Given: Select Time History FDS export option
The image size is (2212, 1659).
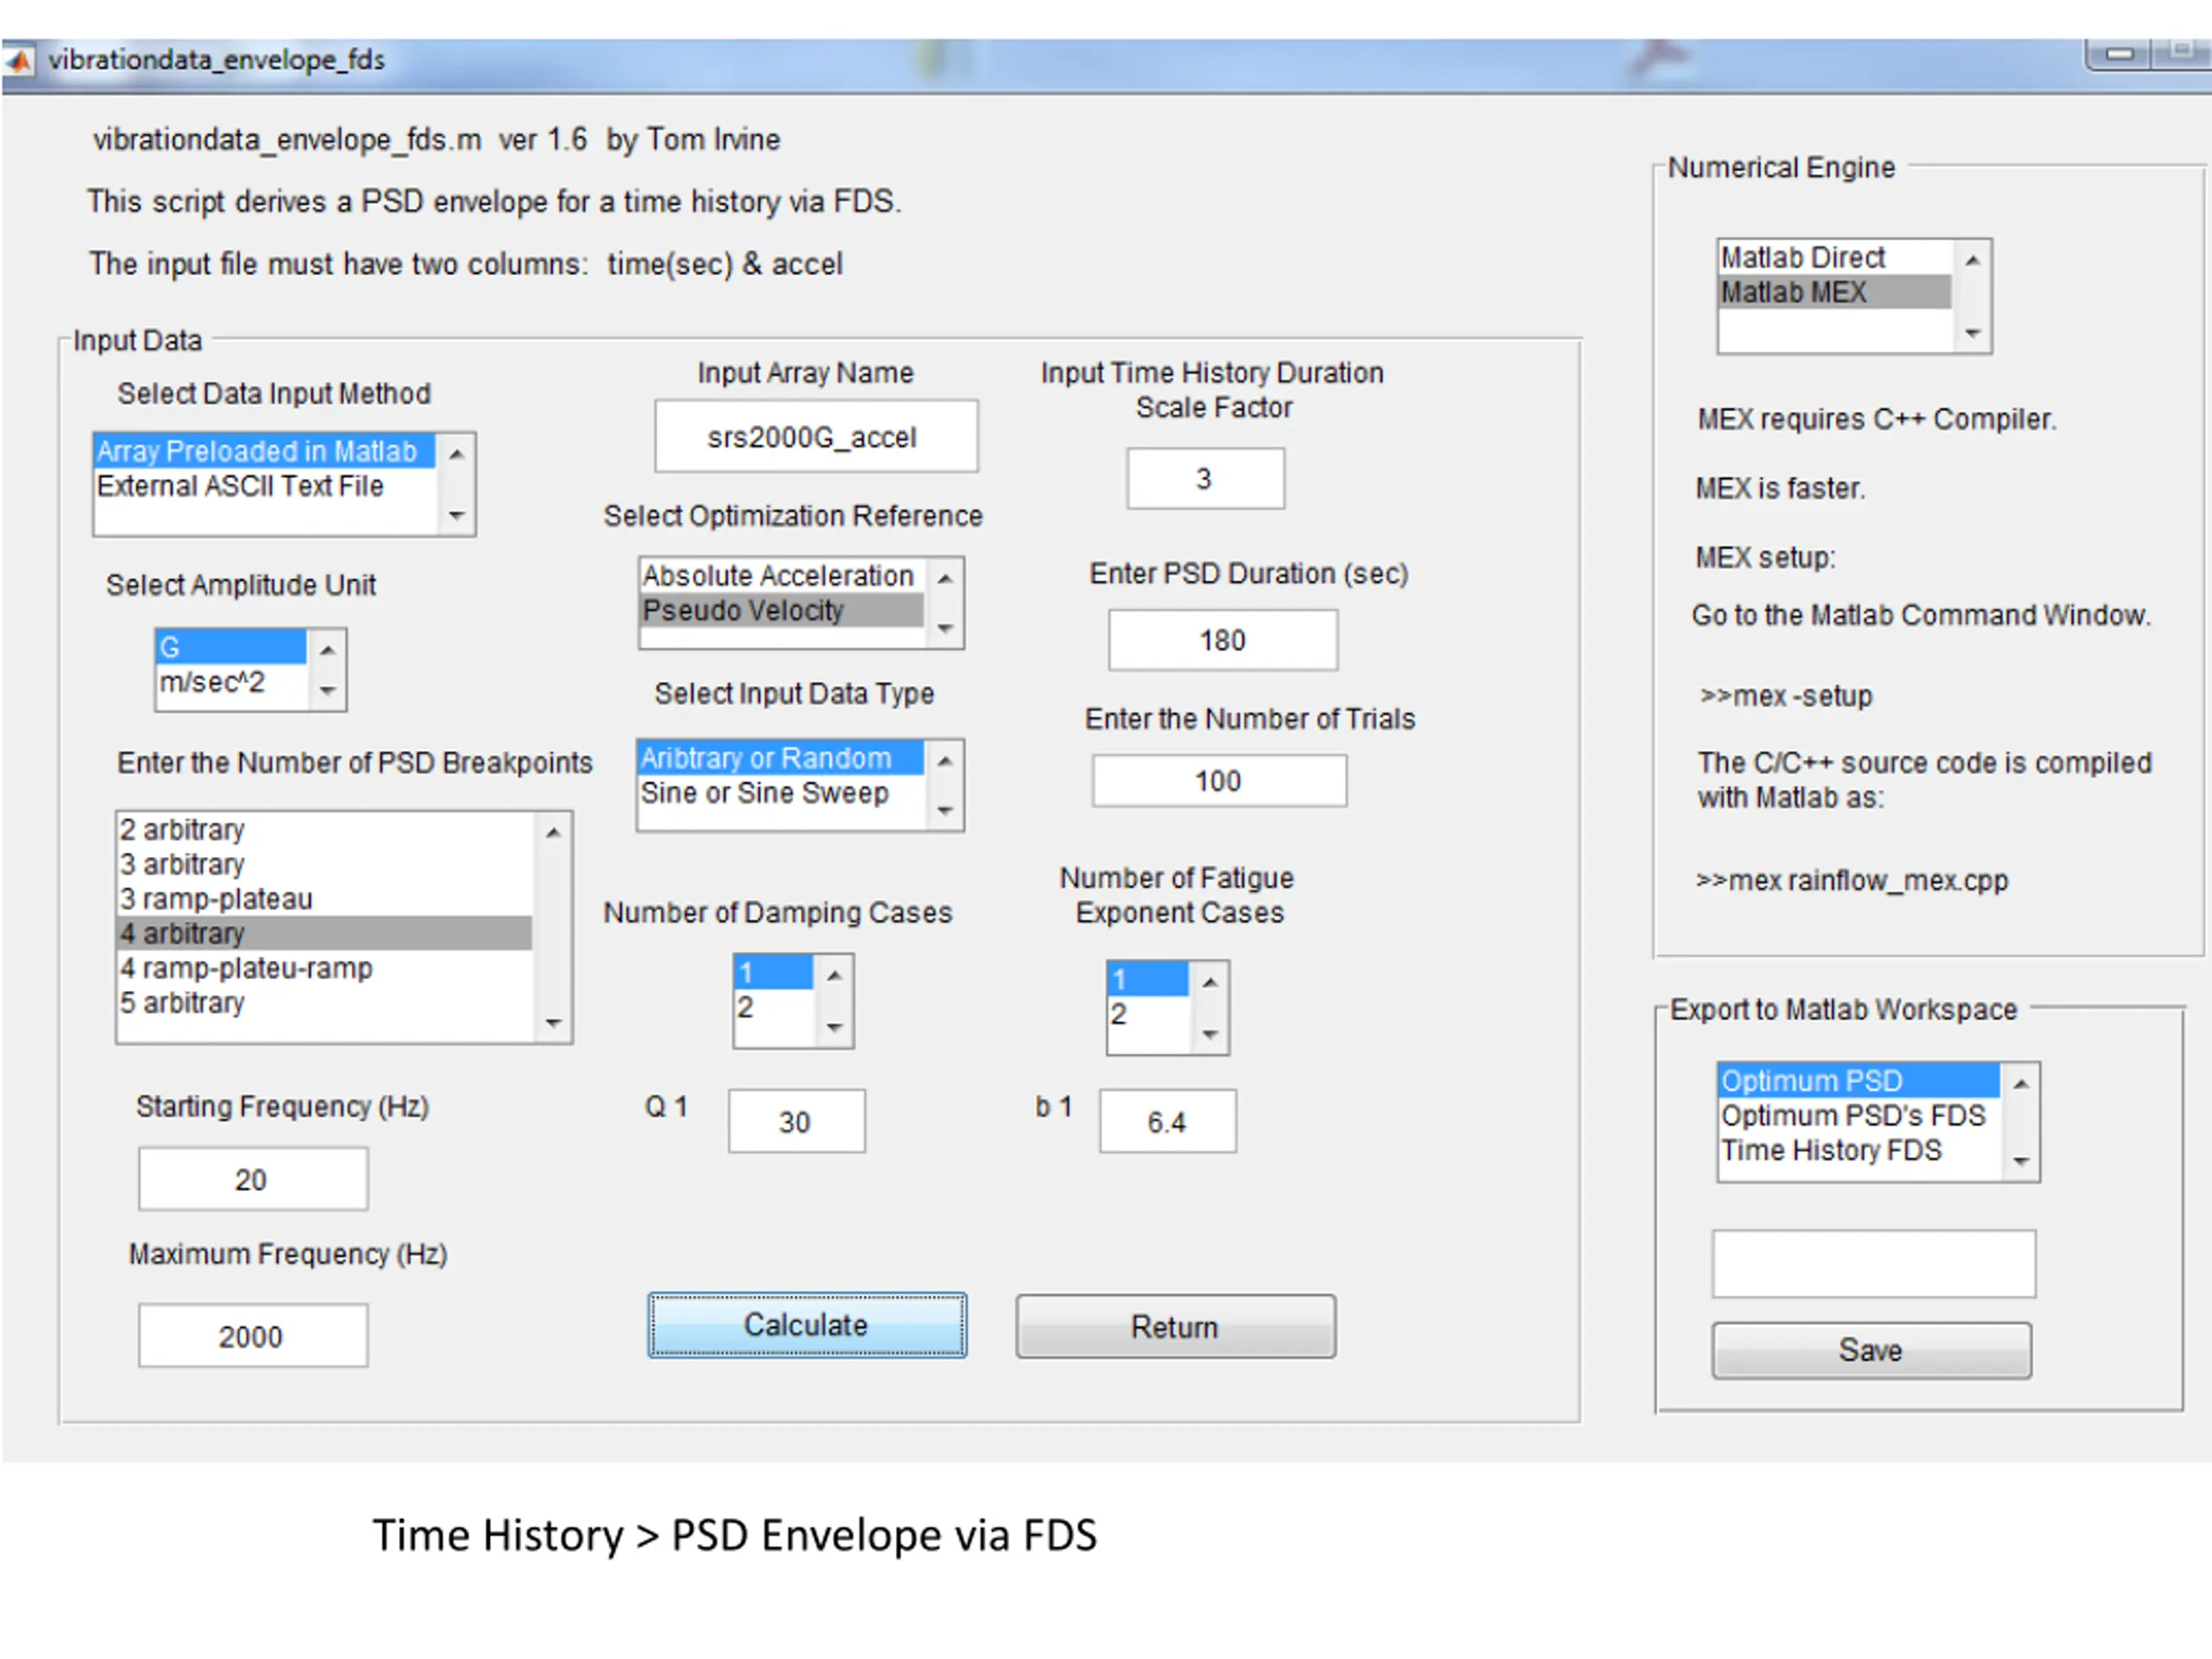Looking at the screenshot, I should (1859, 1150).
